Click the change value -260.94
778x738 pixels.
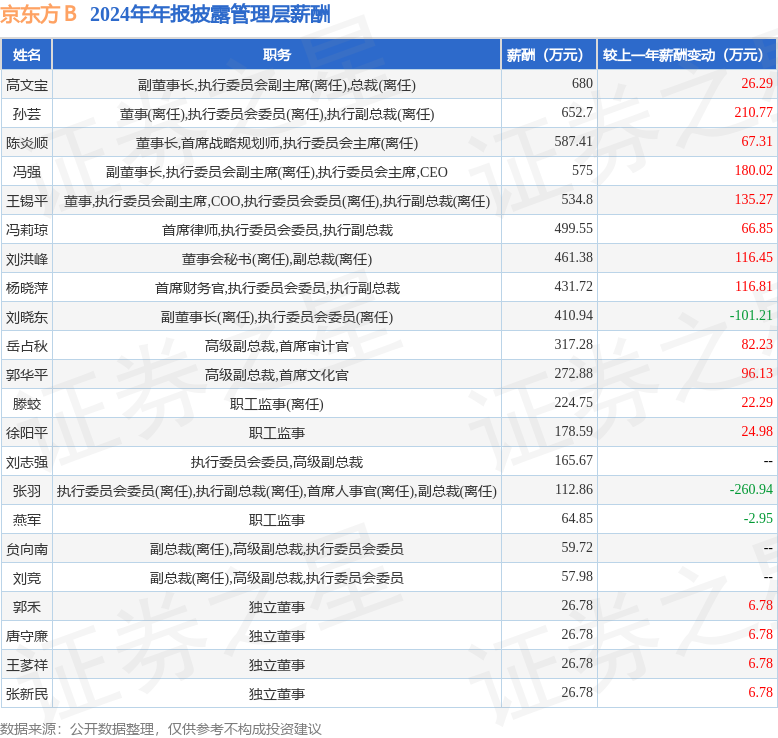coord(751,489)
